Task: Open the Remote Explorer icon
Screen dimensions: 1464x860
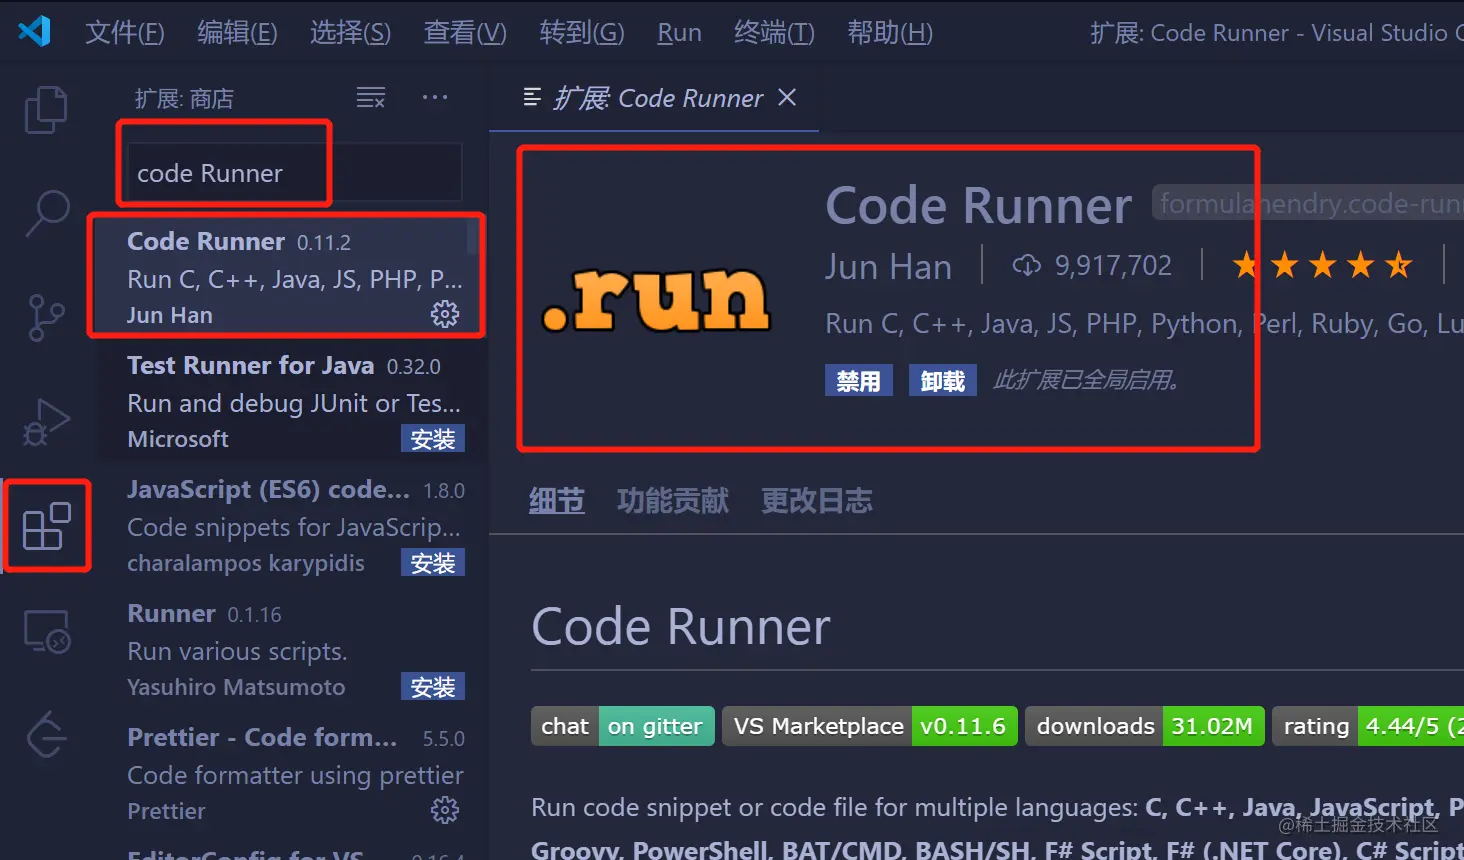Action: coord(46,632)
